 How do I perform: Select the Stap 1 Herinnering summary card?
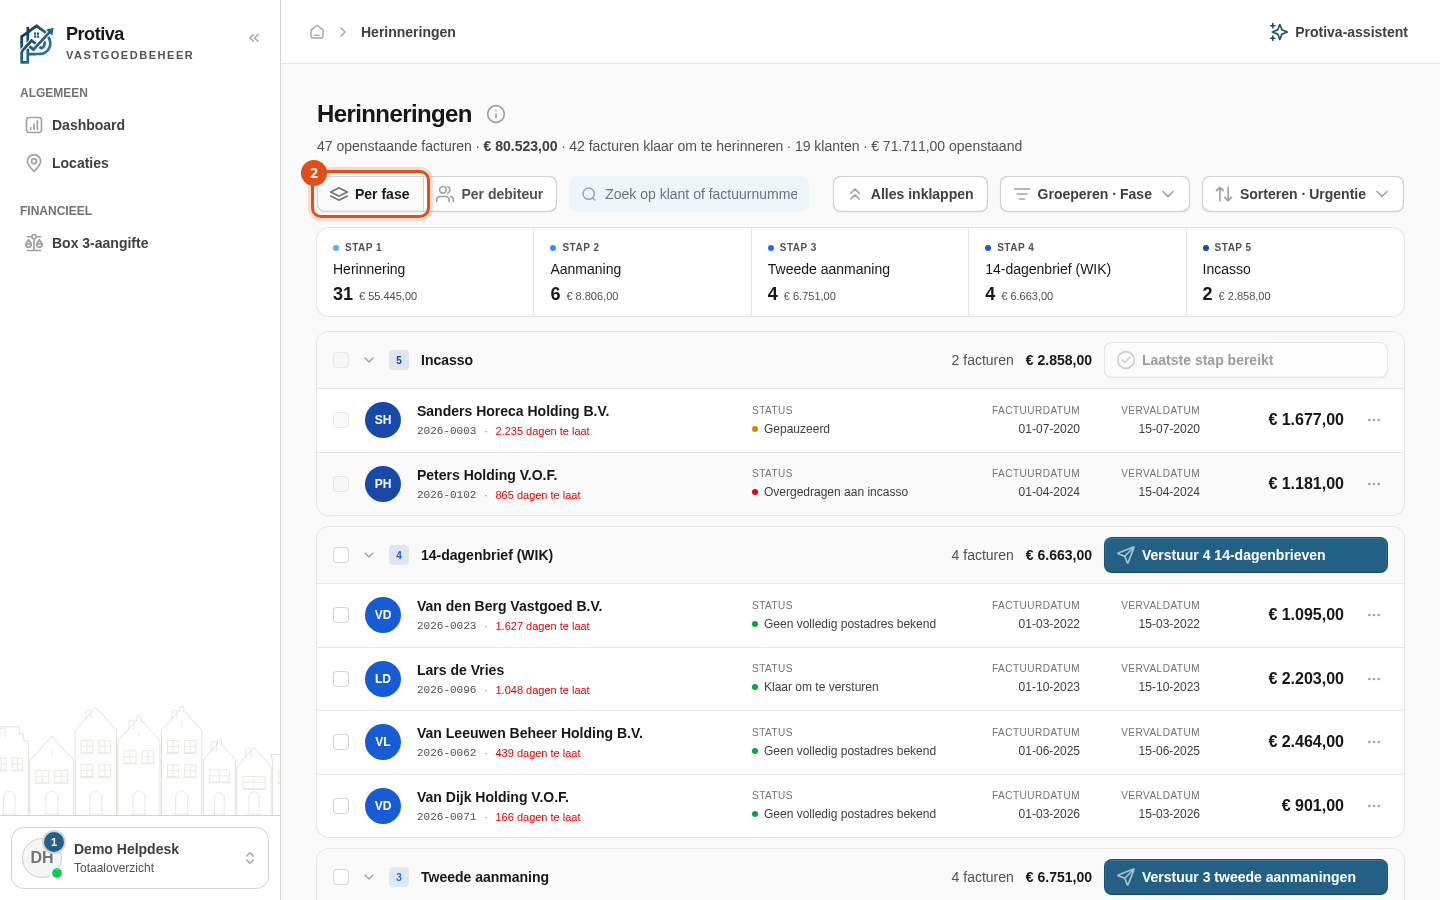point(425,272)
